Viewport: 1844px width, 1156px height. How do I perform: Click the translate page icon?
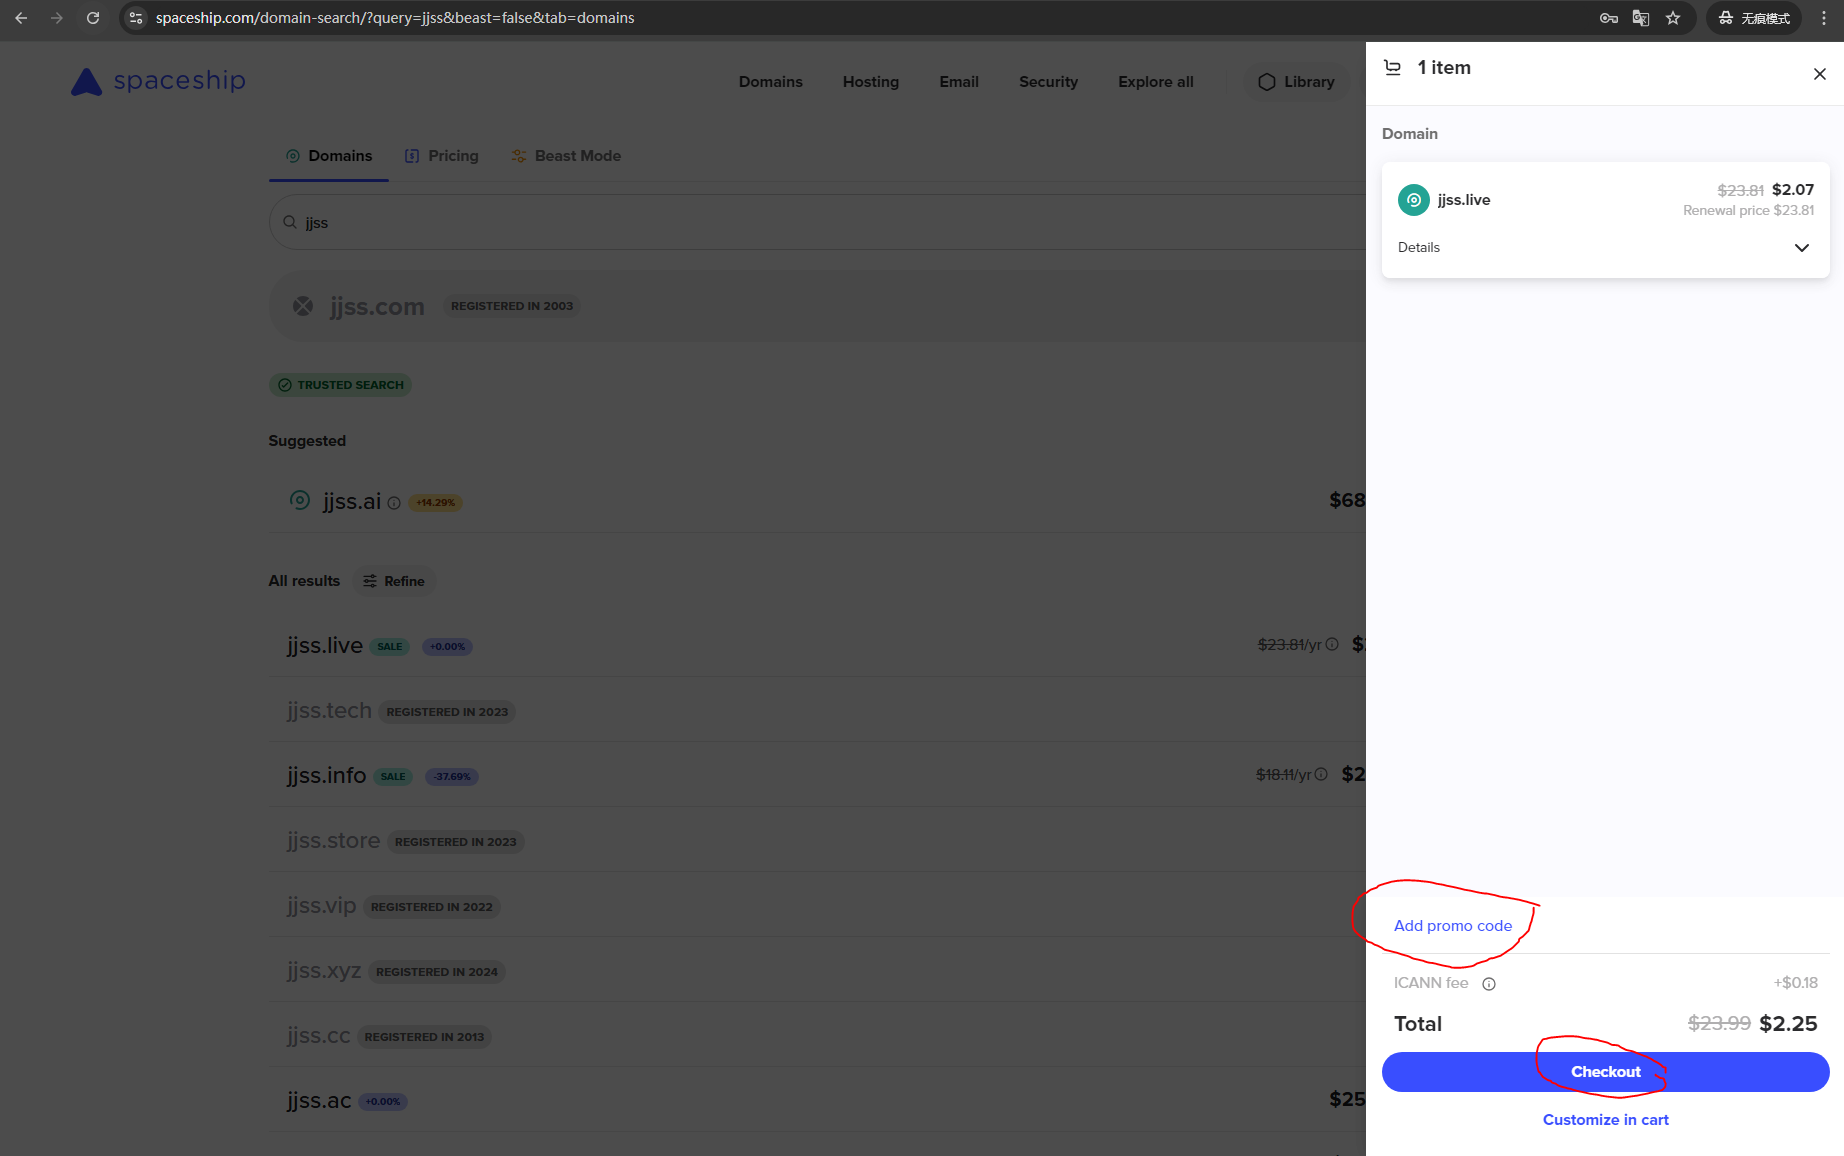1641,18
